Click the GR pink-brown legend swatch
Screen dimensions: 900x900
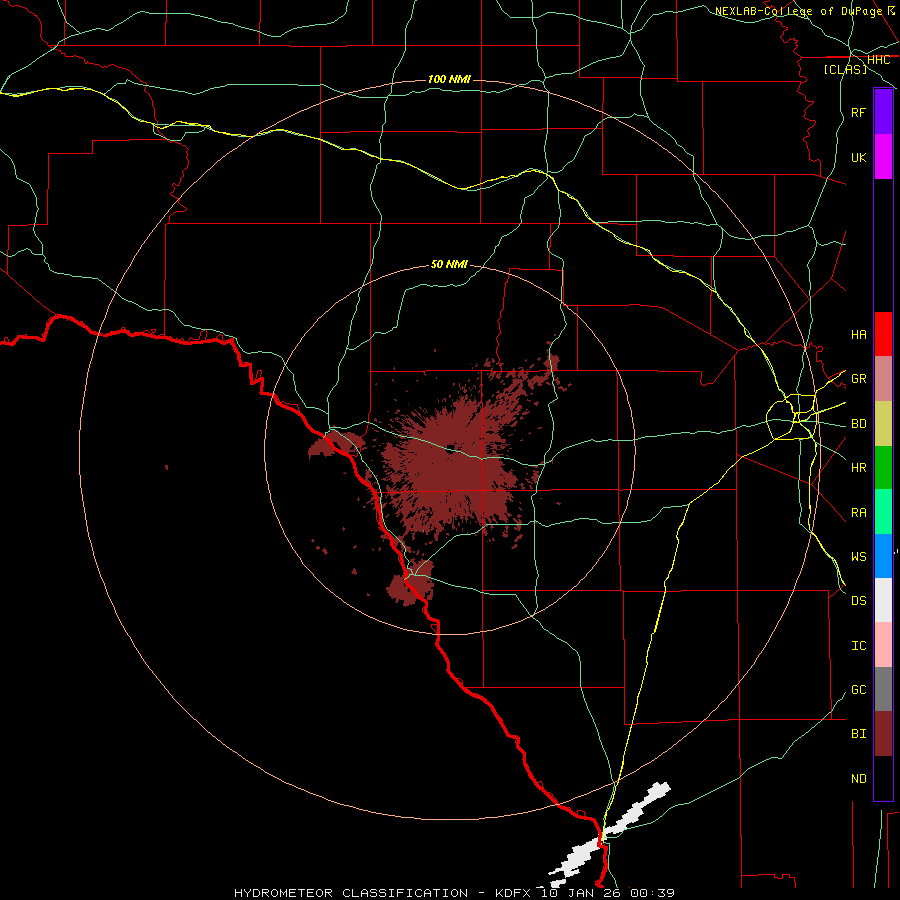pos(883,378)
